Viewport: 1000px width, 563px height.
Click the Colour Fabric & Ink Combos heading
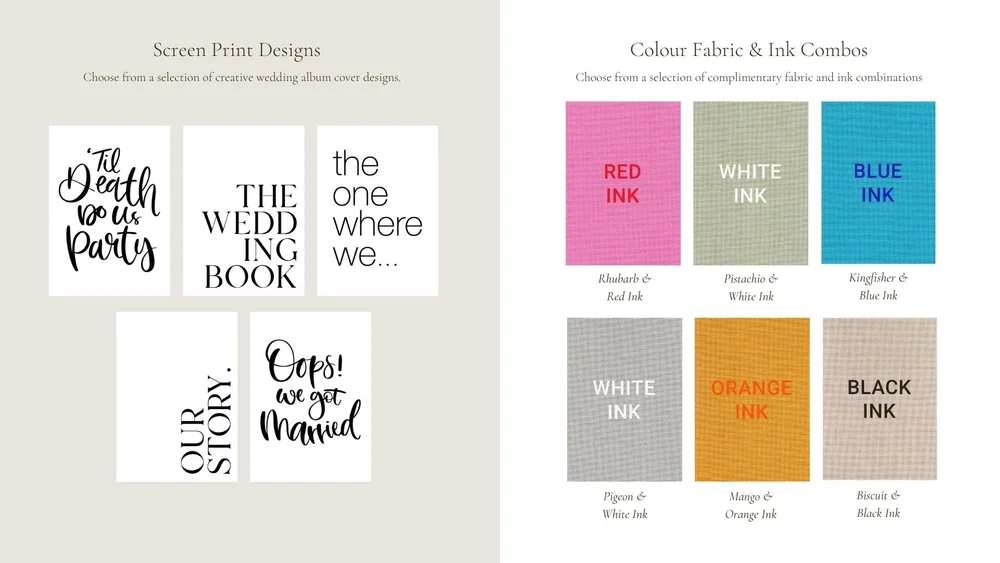(749, 50)
